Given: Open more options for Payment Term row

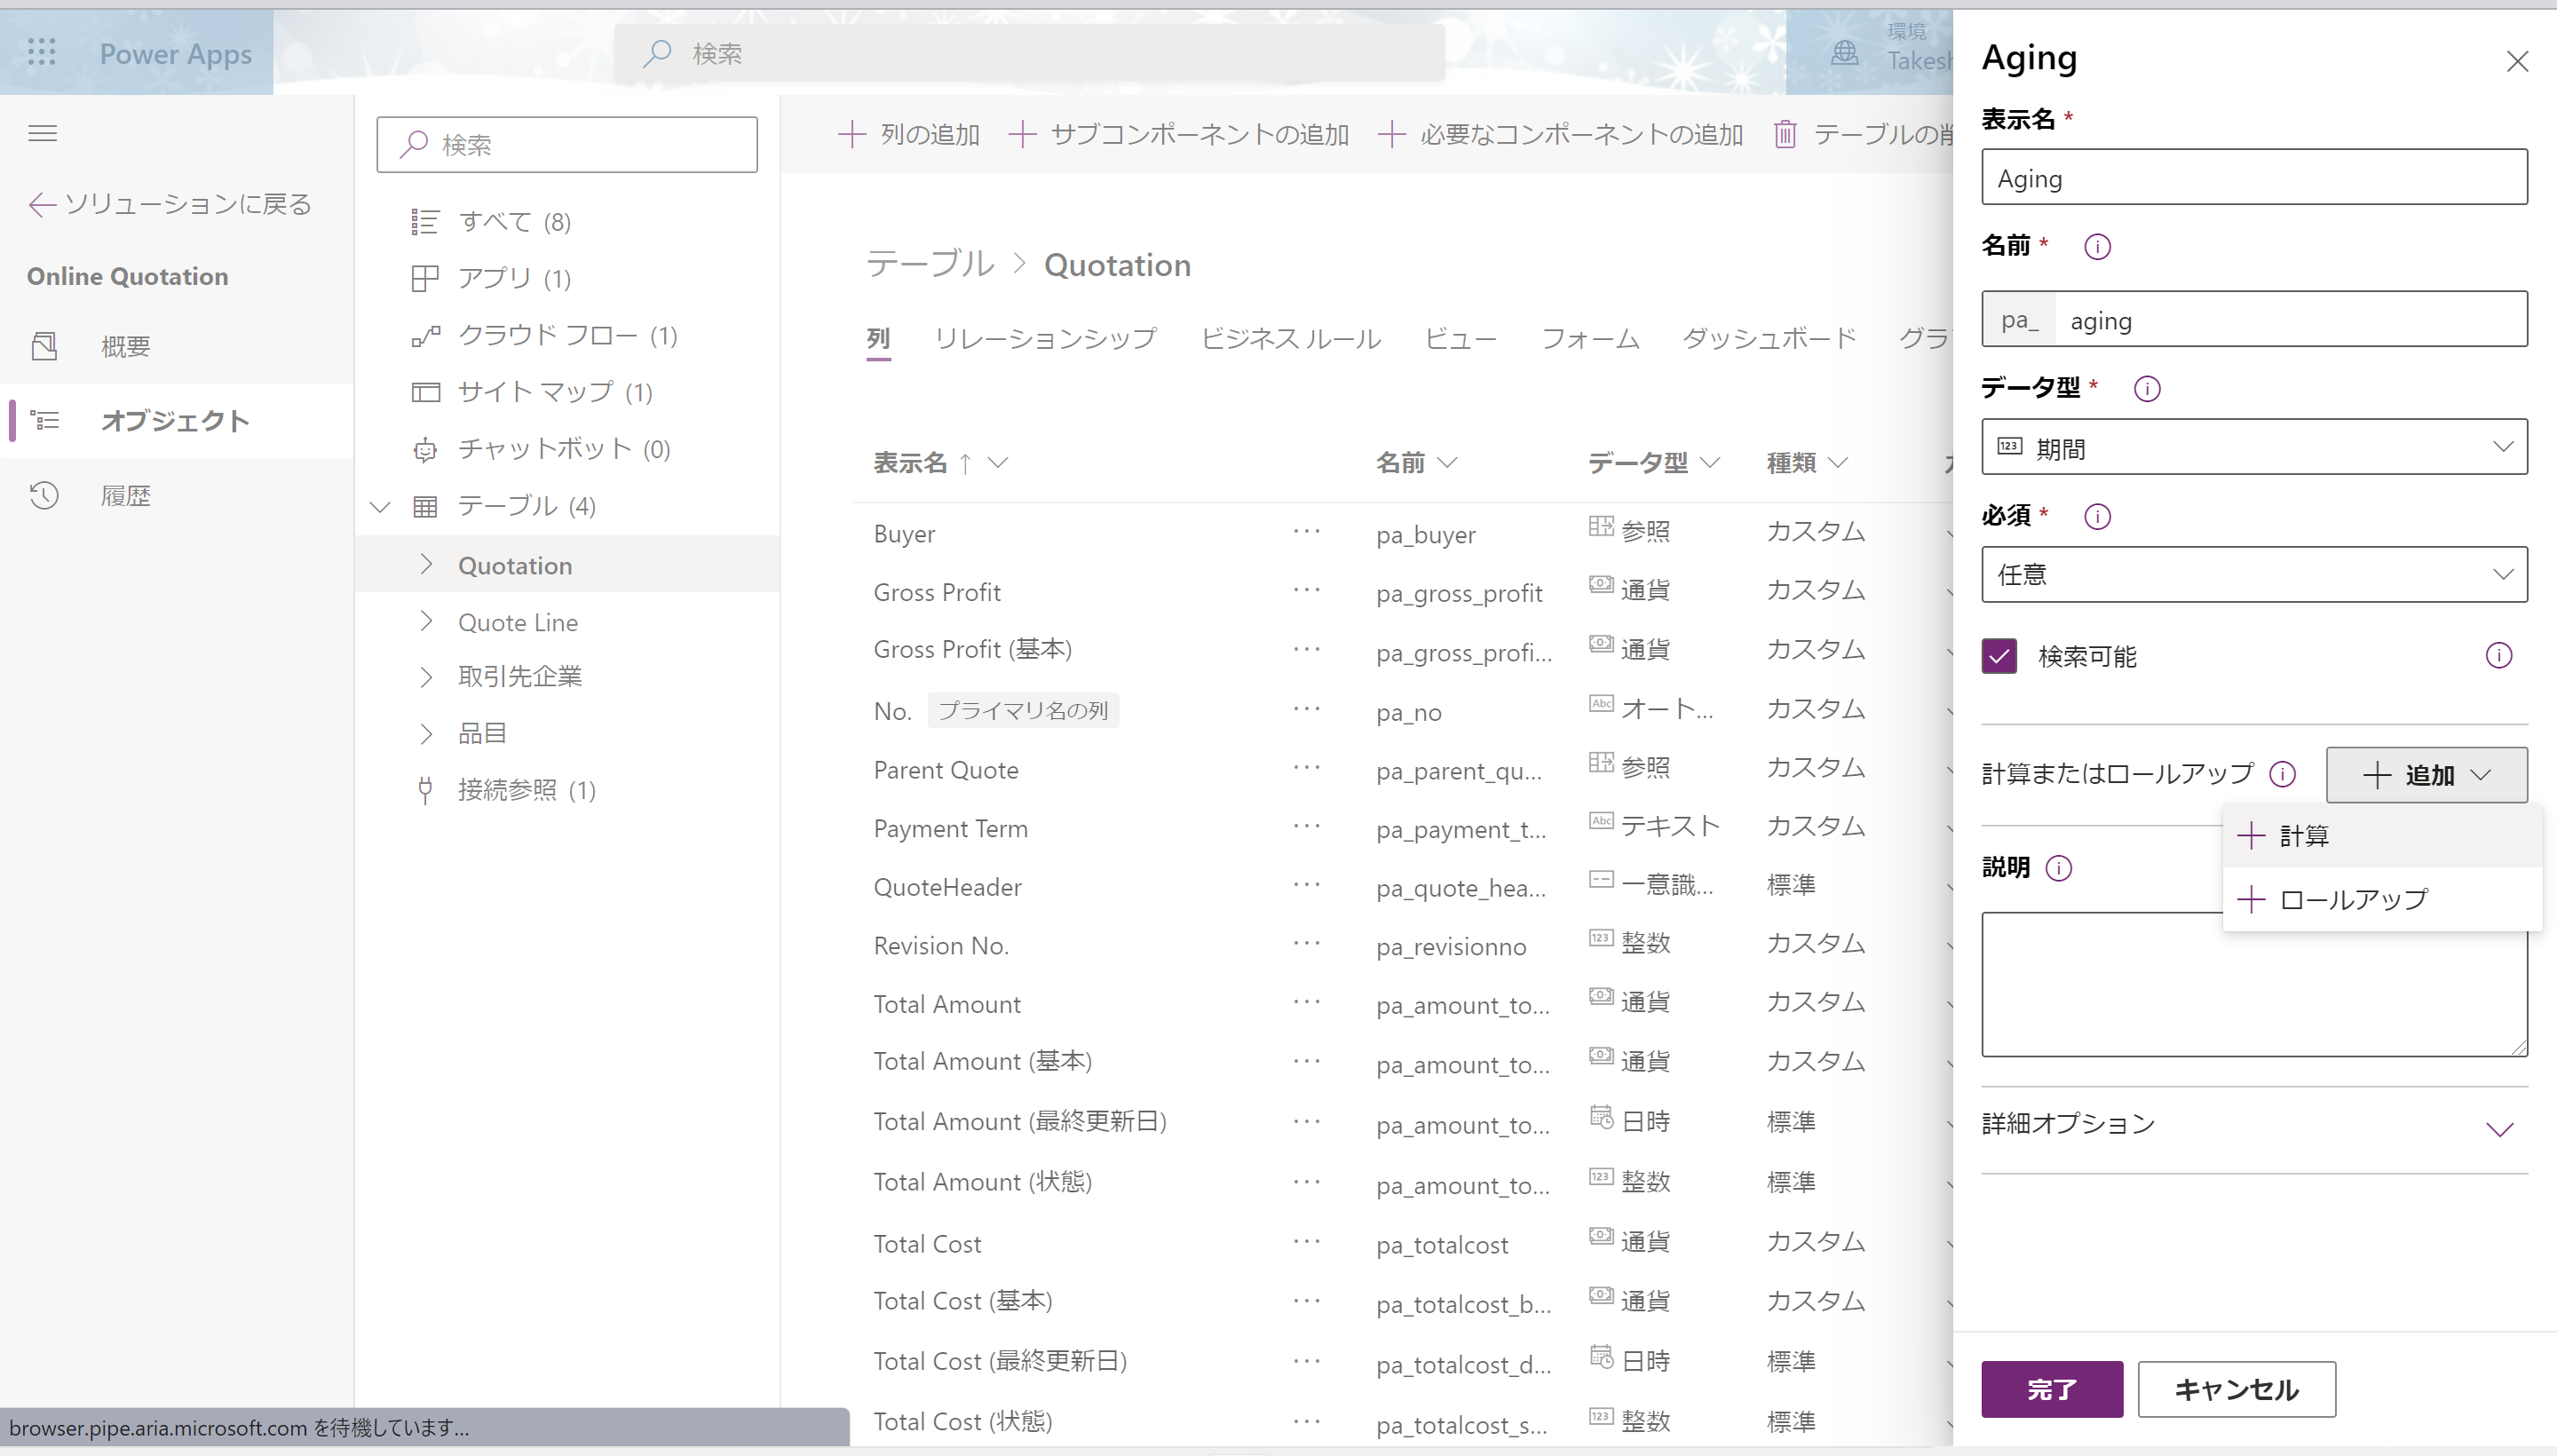Looking at the screenshot, I should point(1306,827).
